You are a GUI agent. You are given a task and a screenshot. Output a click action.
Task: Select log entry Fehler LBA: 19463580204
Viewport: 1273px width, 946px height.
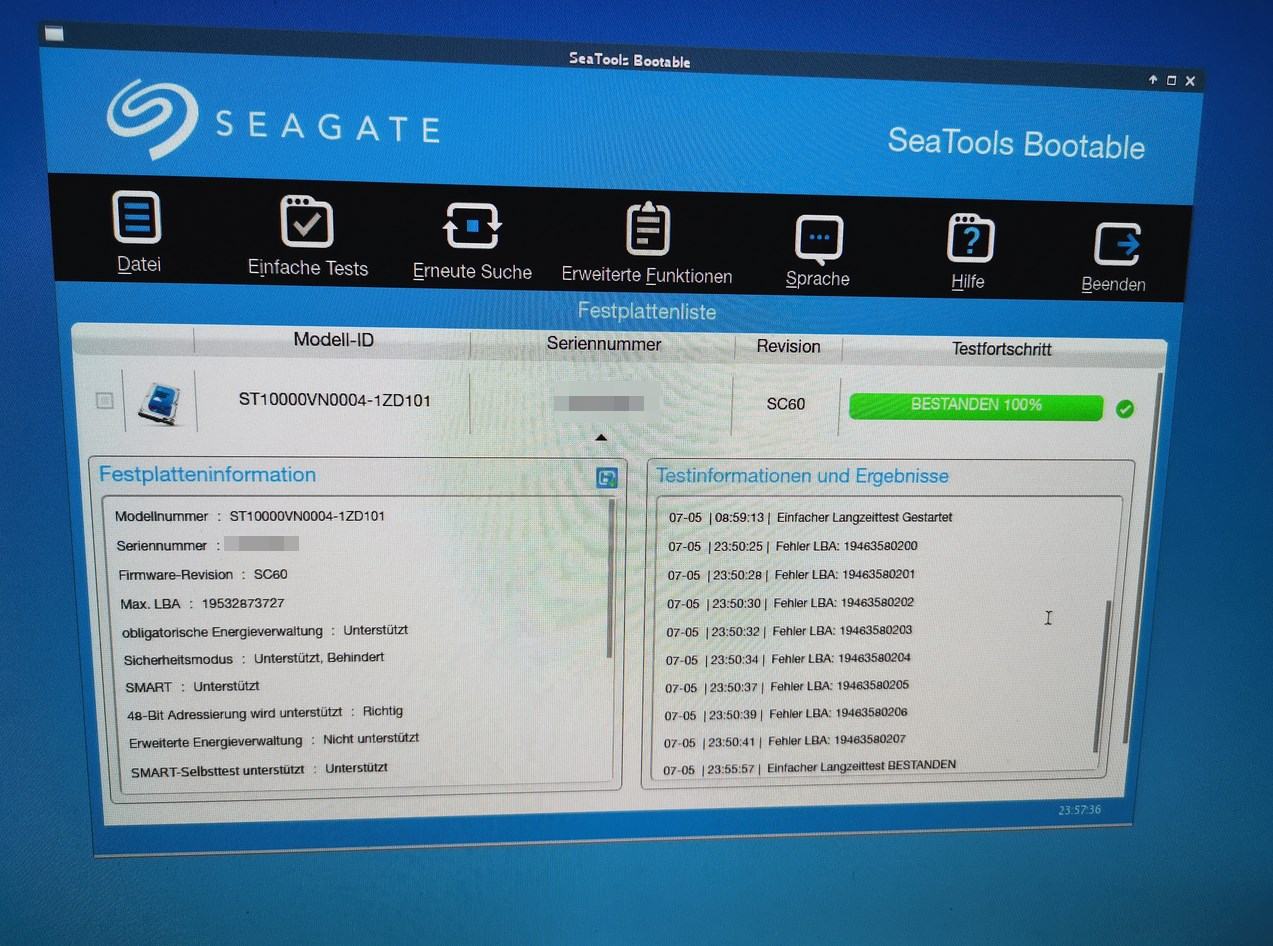789,659
